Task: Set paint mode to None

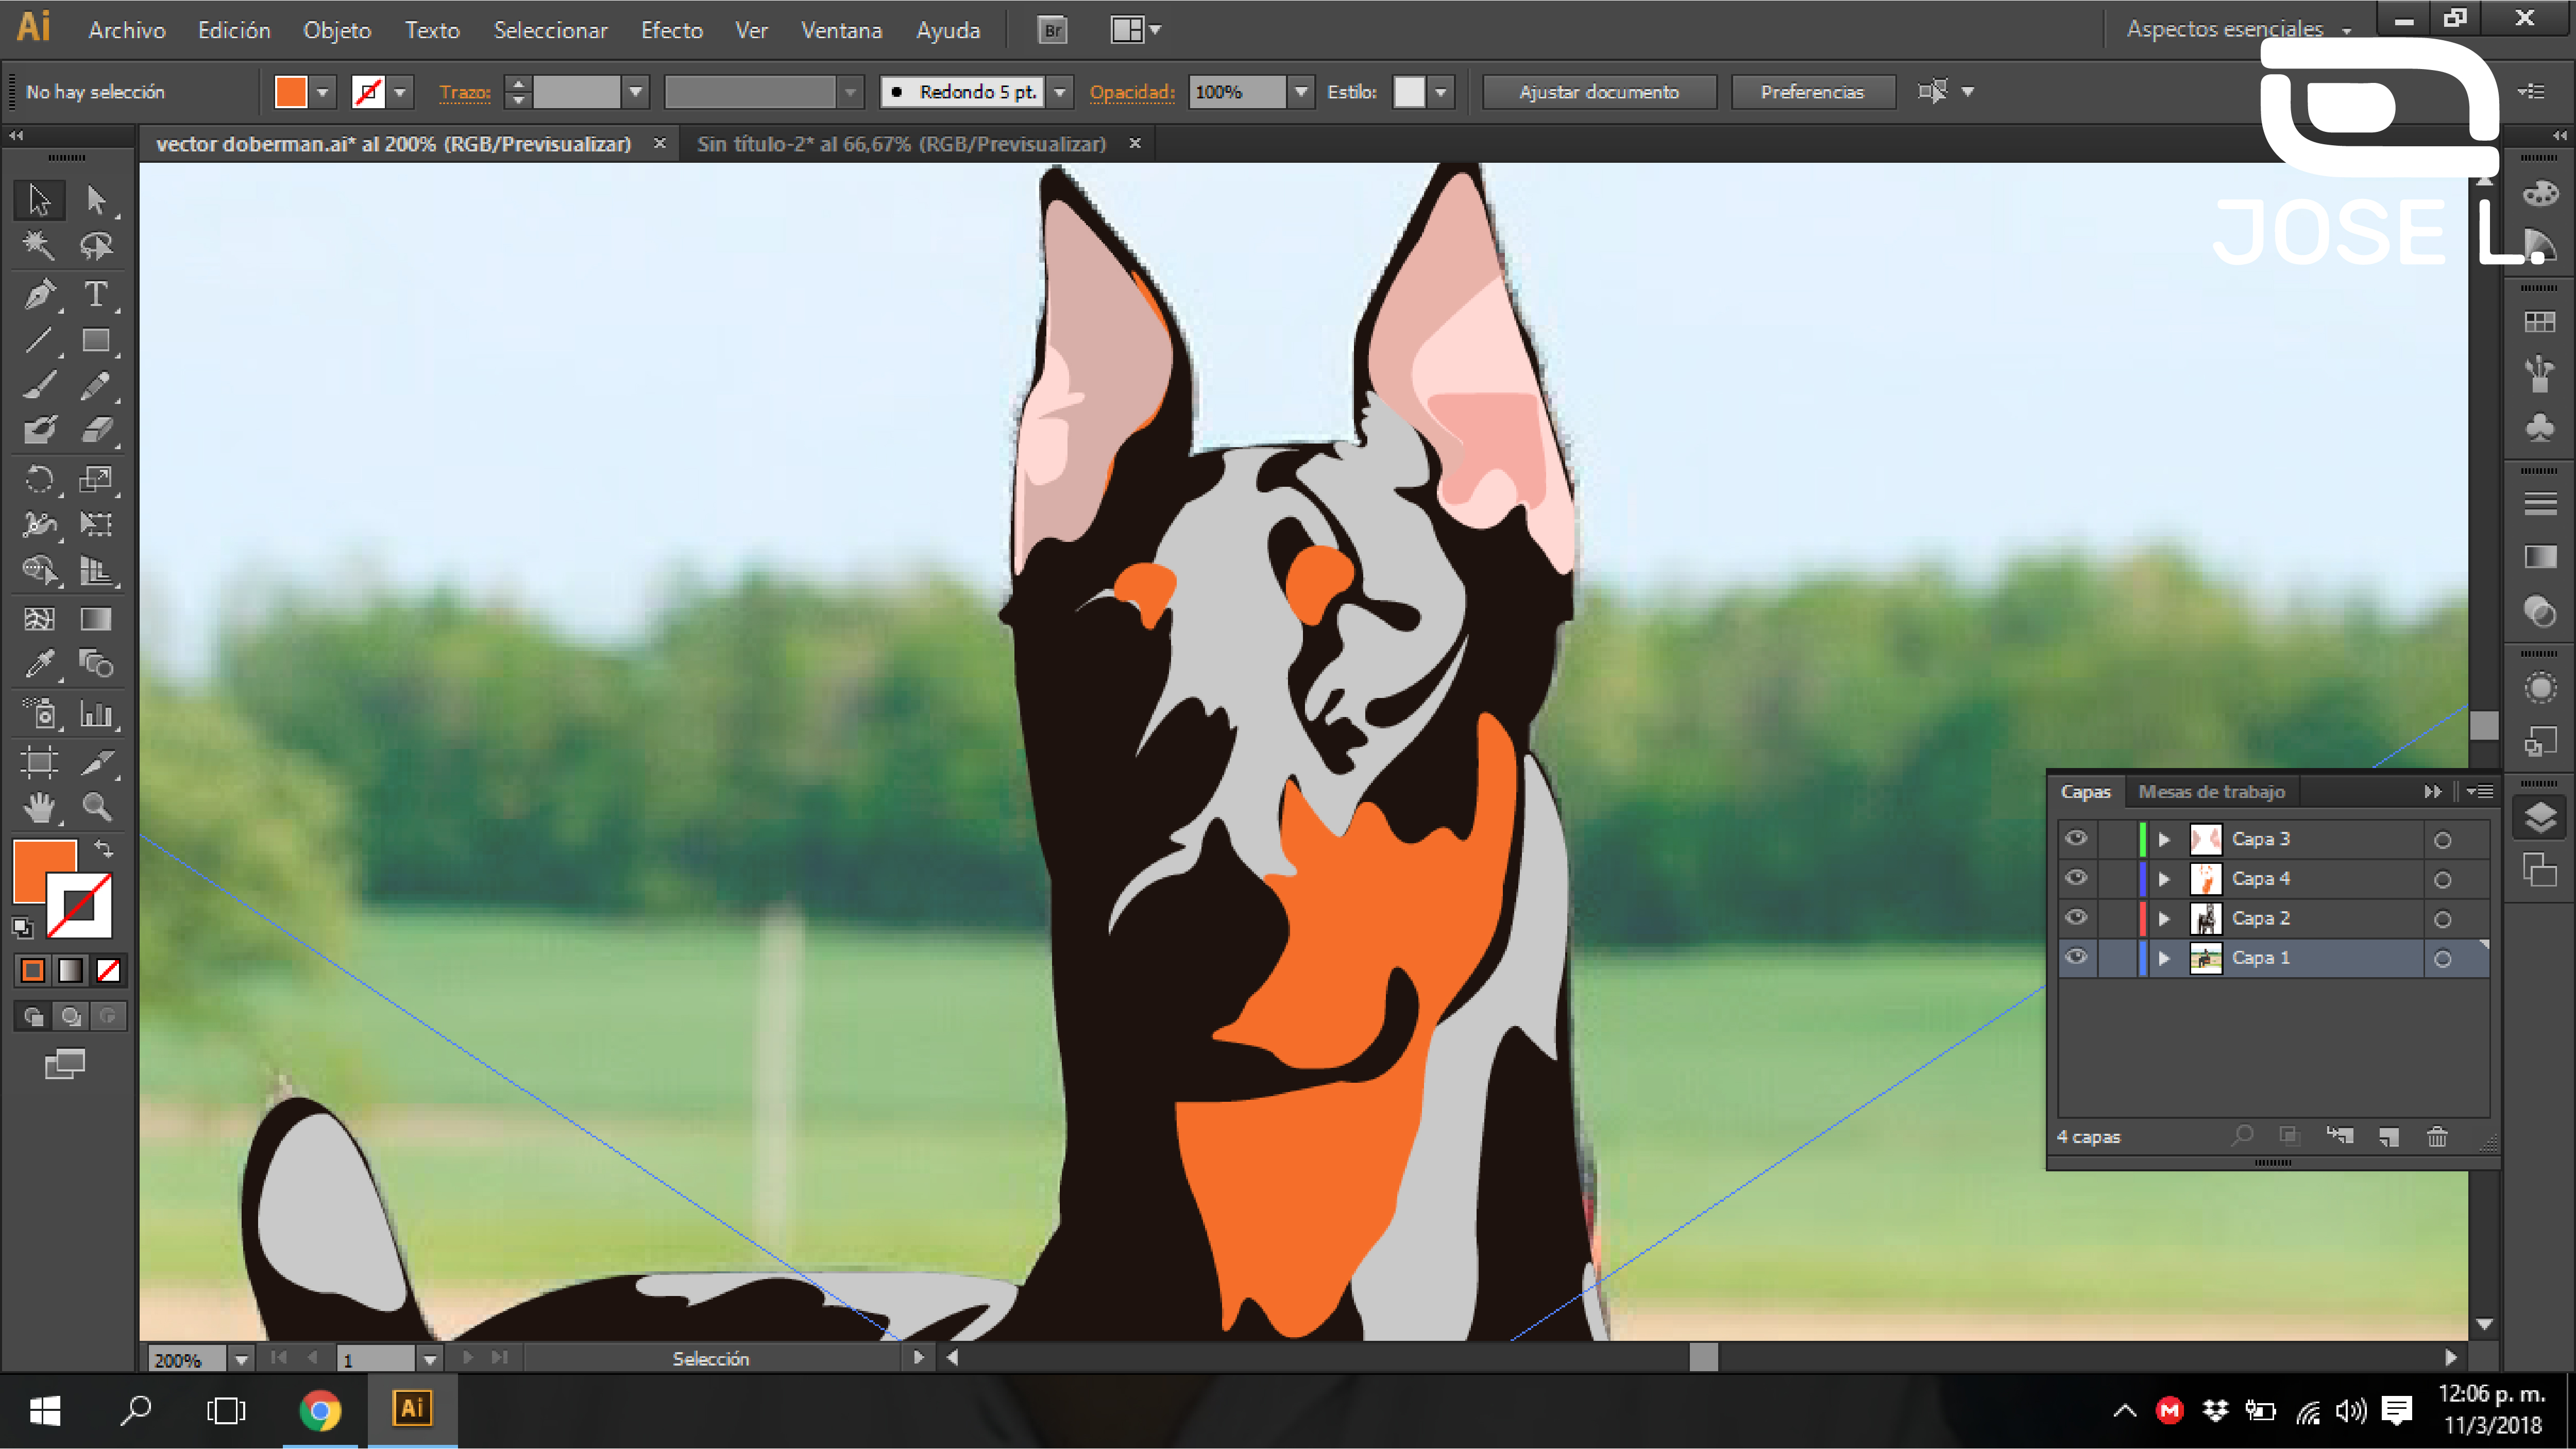Action: pyautogui.click(x=108, y=970)
